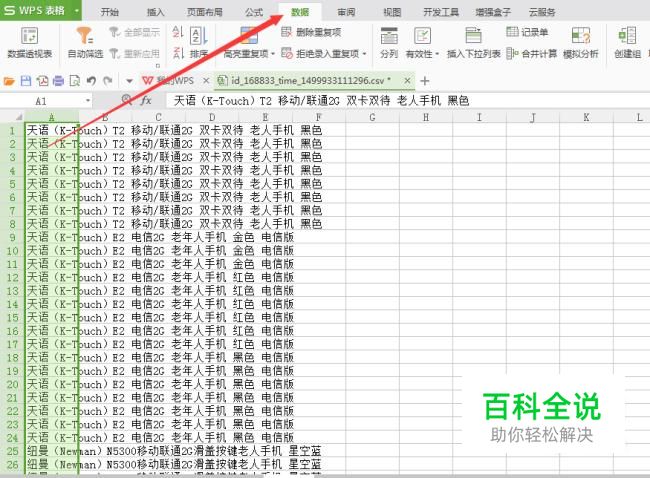Click the print icon in quick toolbar
The image size is (650, 478).
[58, 81]
